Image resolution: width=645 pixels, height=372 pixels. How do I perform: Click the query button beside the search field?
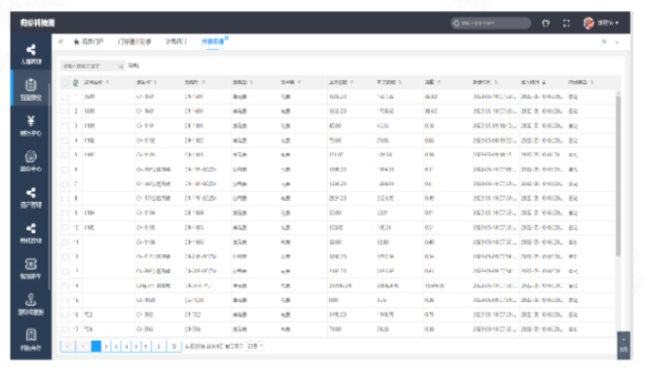[x=134, y=66]
